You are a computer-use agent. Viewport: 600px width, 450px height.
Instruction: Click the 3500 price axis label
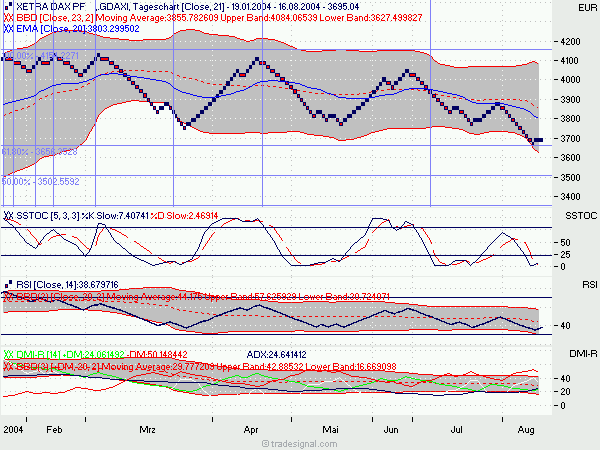point(570,178)
